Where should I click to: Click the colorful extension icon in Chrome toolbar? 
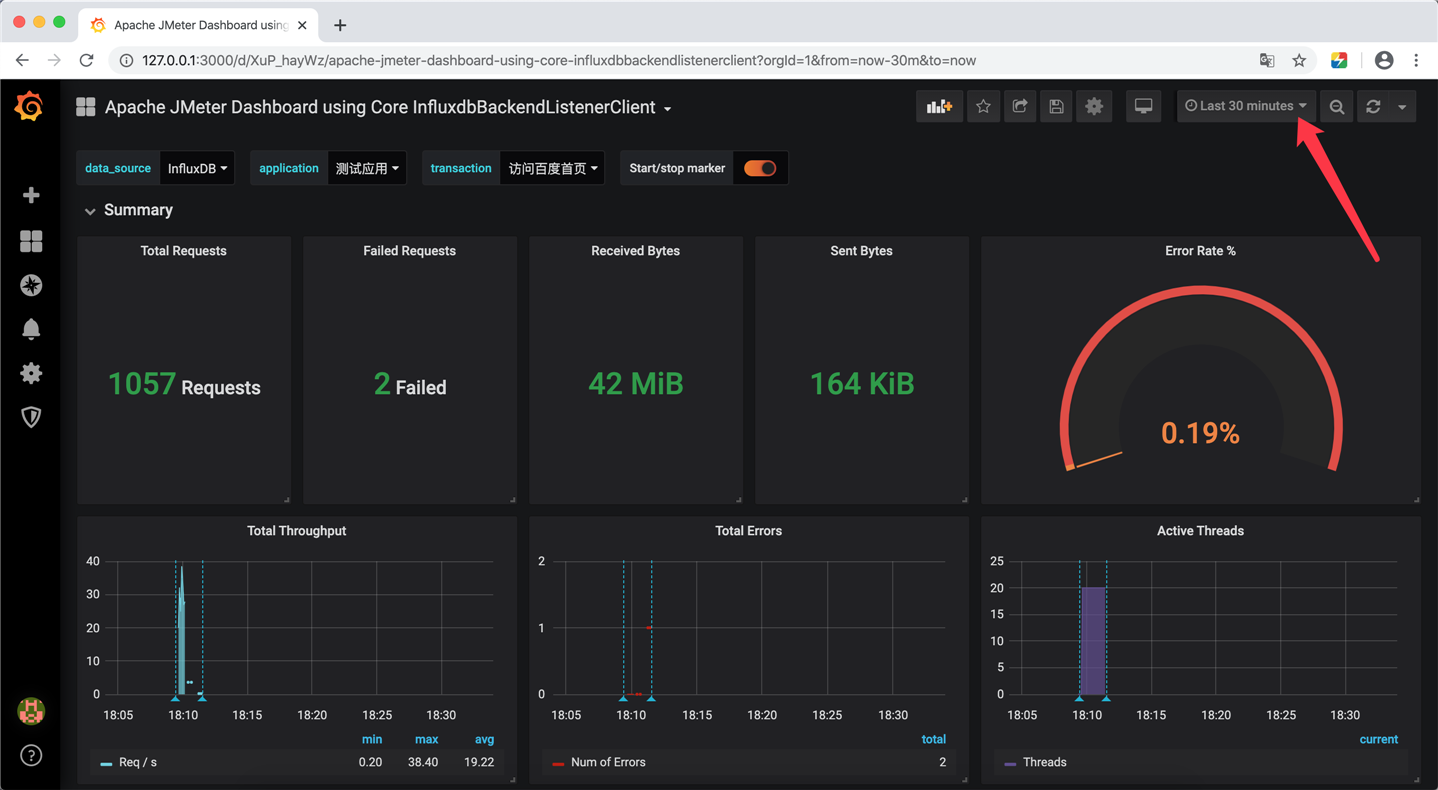pos(1339,60)
